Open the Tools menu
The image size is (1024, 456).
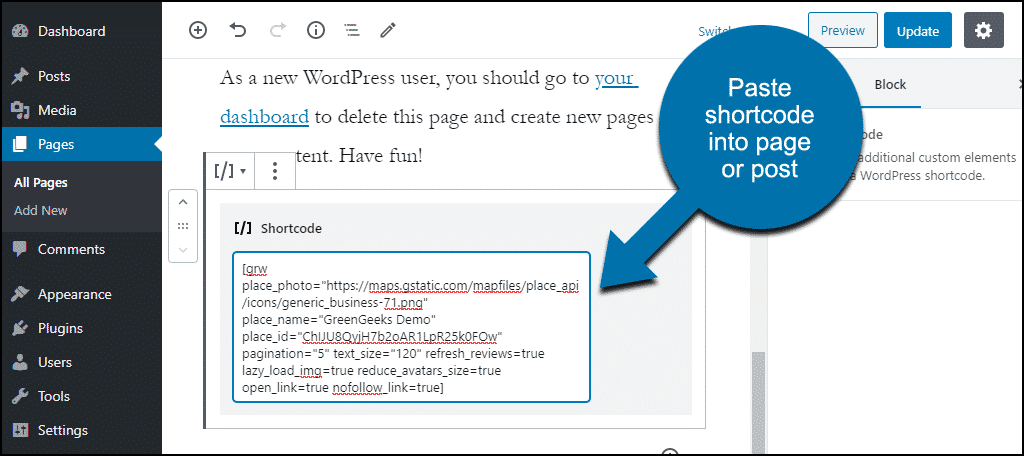(x=54, y=397)
